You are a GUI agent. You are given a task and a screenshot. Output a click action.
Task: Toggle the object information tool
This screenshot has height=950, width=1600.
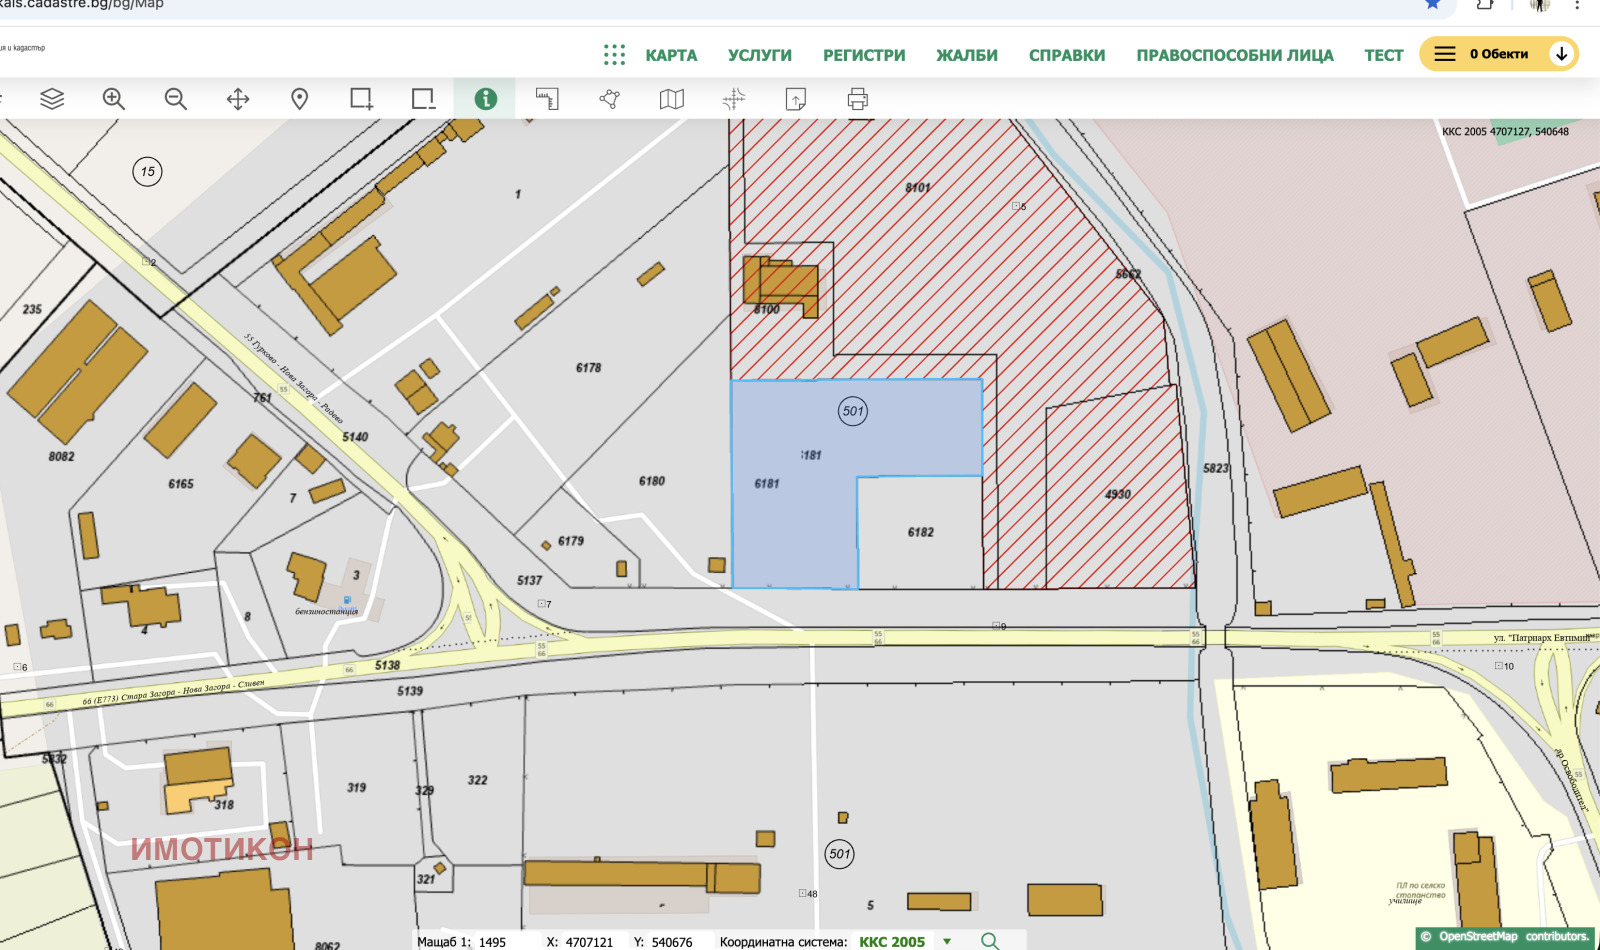[485, 99]
